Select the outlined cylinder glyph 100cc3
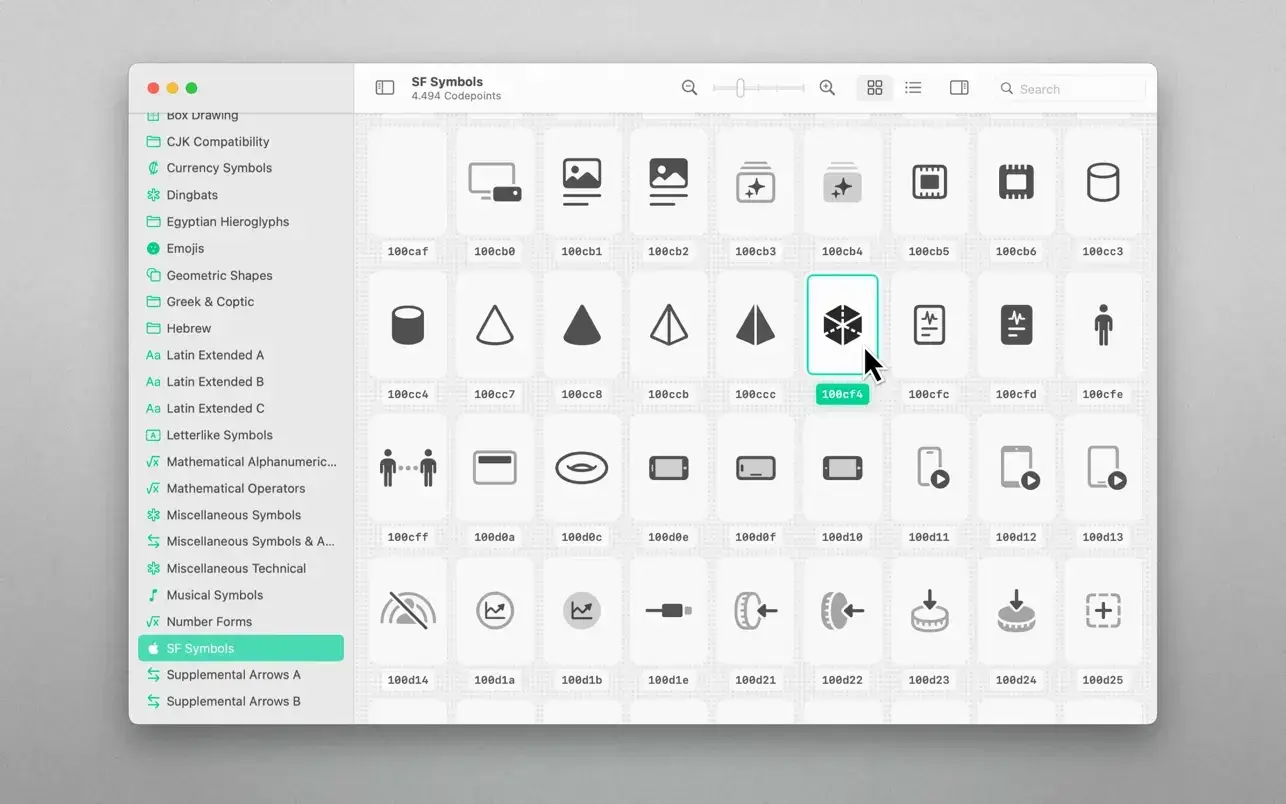1286x804 pixels. (1102, 183)
